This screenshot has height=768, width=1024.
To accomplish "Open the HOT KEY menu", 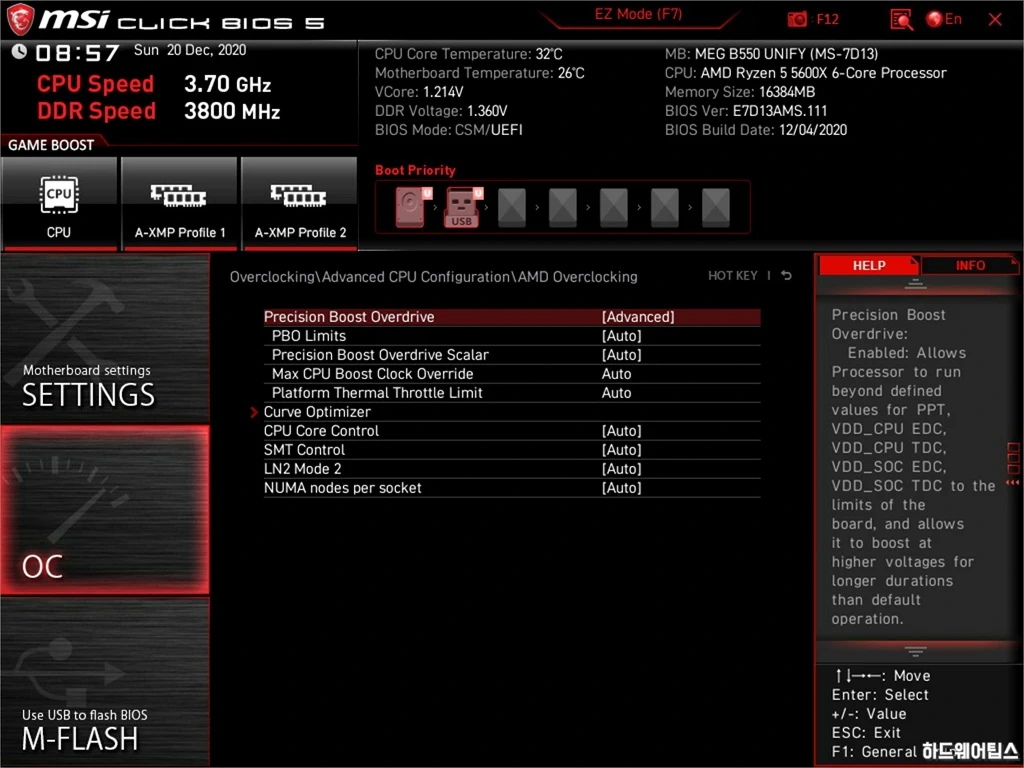I will pyautogui.click(x=733, y=276).
